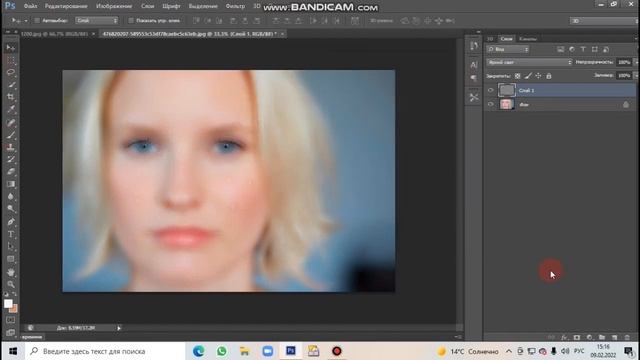Toggle visibility eye of Слой 1 layer
Screen dimensions: 640x360
tap(491, 91)
